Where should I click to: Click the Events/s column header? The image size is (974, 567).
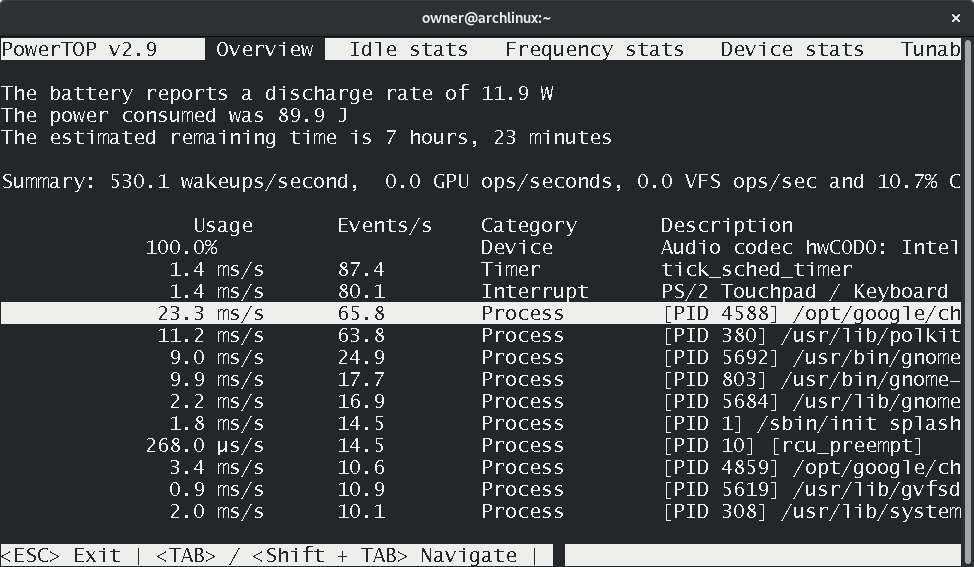[385, 225]
